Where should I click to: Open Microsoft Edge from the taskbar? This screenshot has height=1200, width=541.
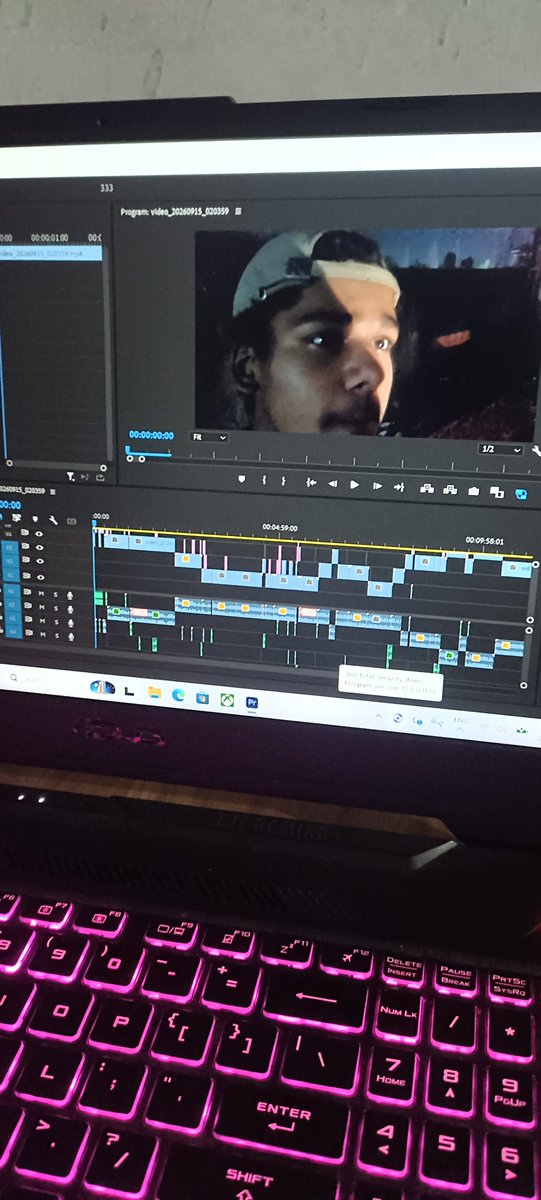tap(178, 694)
